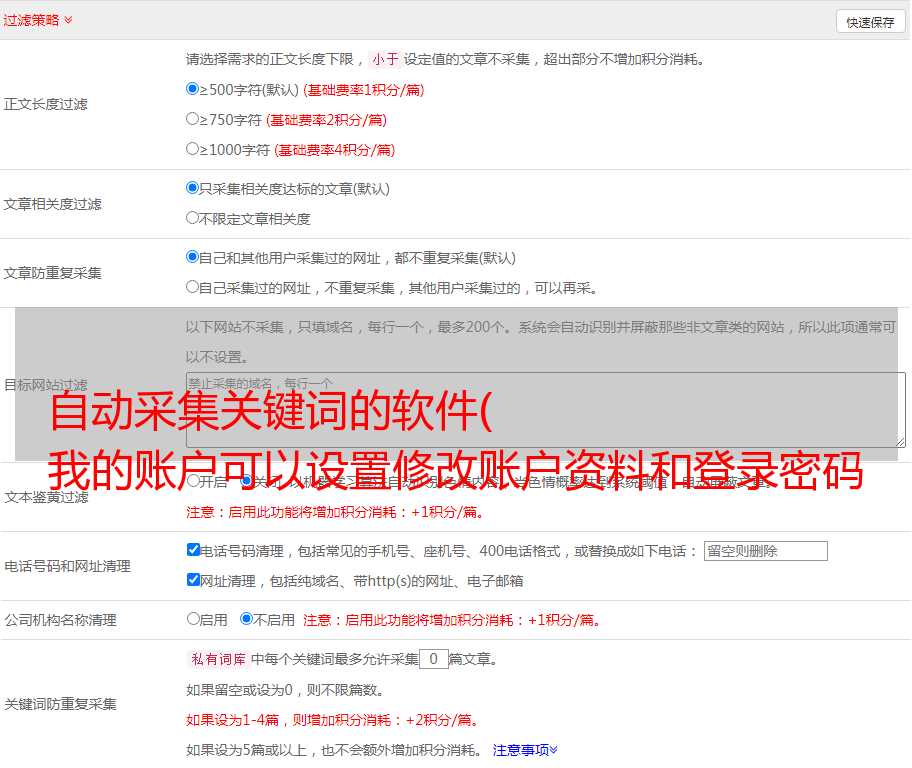
Task: Expand the 注意事项 notes link
Action: (x=525, y=749)
